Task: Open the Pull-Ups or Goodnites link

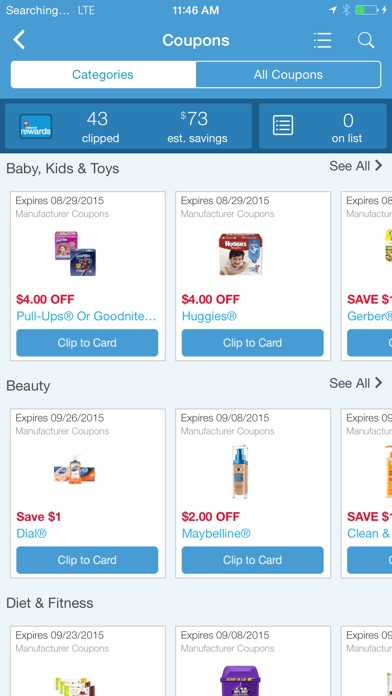Action: (x=86, y=316)
